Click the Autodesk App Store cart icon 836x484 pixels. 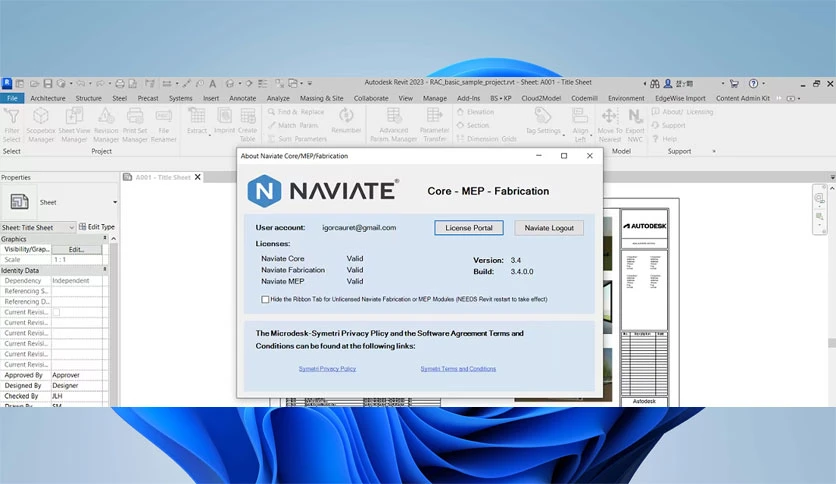coord(734,84)
